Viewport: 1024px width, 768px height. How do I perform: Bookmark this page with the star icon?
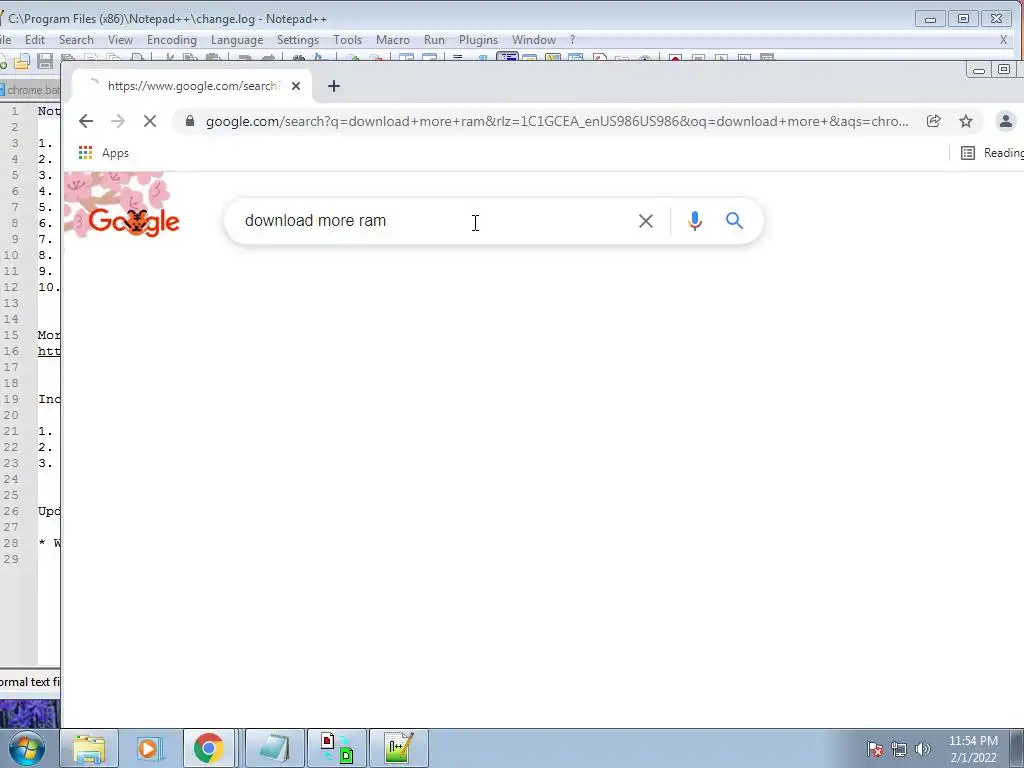click(966, 121)
